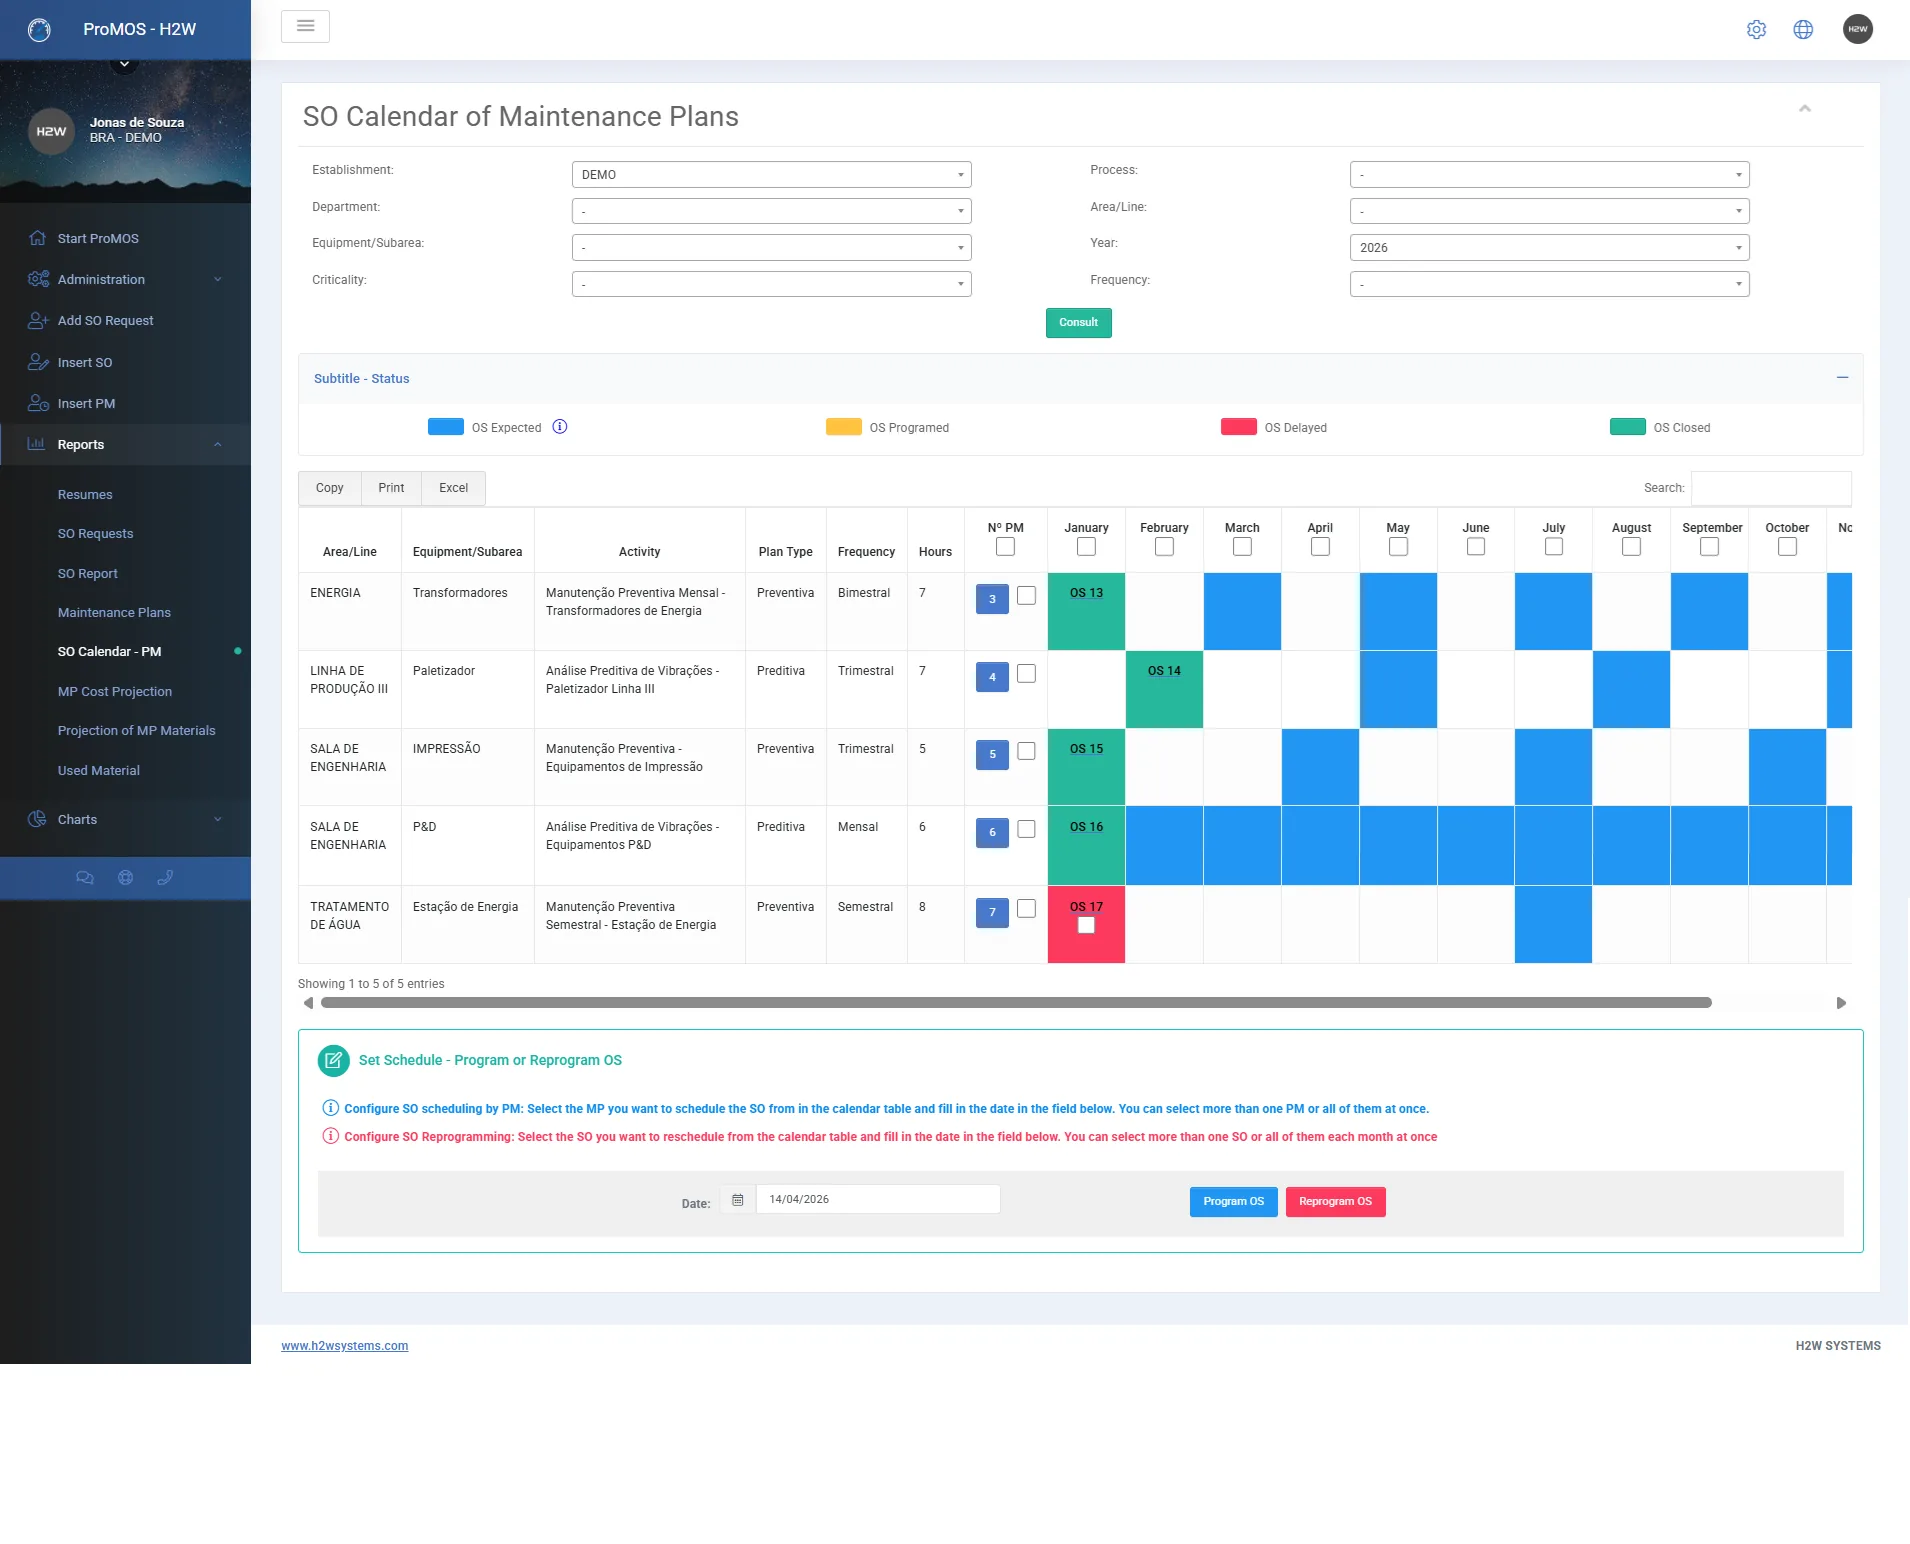Viewport: 1910px width, 1544px height.
Task: Click the red Reprogram OS button
Action: 1335,1202
